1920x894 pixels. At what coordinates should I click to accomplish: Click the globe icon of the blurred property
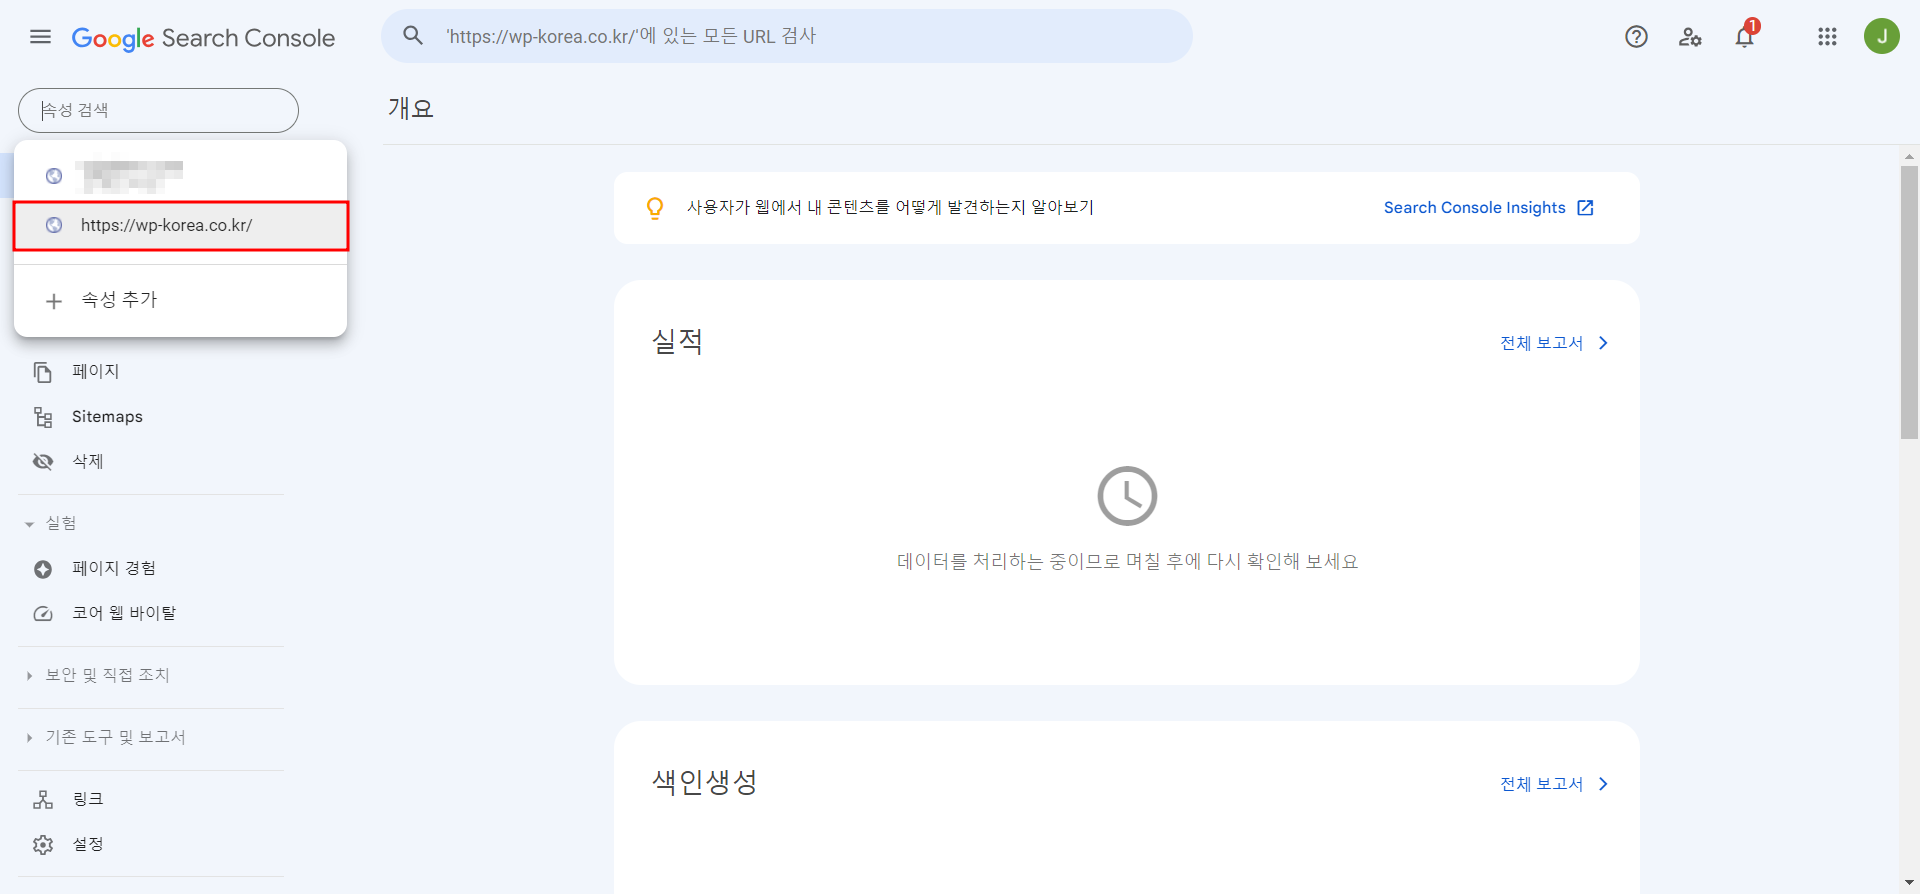coord(54,176)
